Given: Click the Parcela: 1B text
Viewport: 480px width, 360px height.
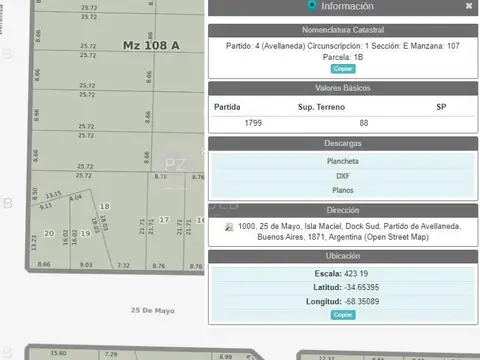Looking at the screenshot, I should (343, 57).
